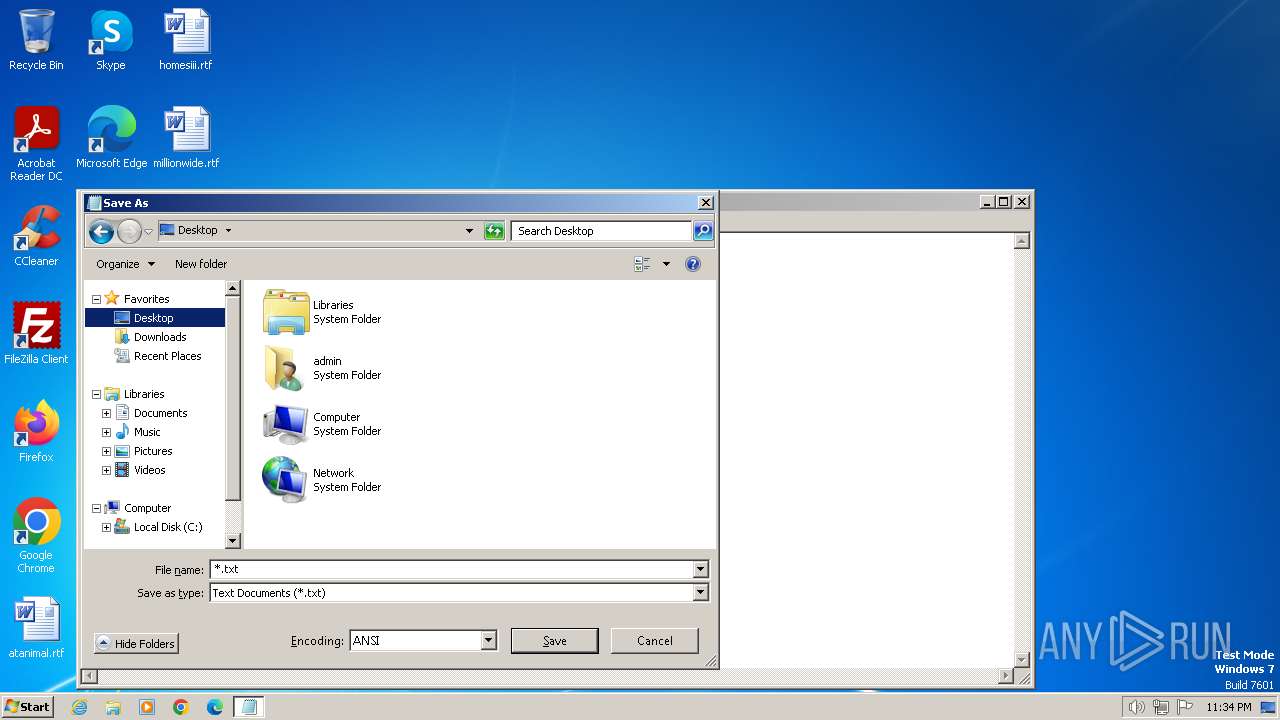Select Downloads in Favorites pane
Image resolution: width=1280 pixels, height=720 pixels.
(160, 337)
